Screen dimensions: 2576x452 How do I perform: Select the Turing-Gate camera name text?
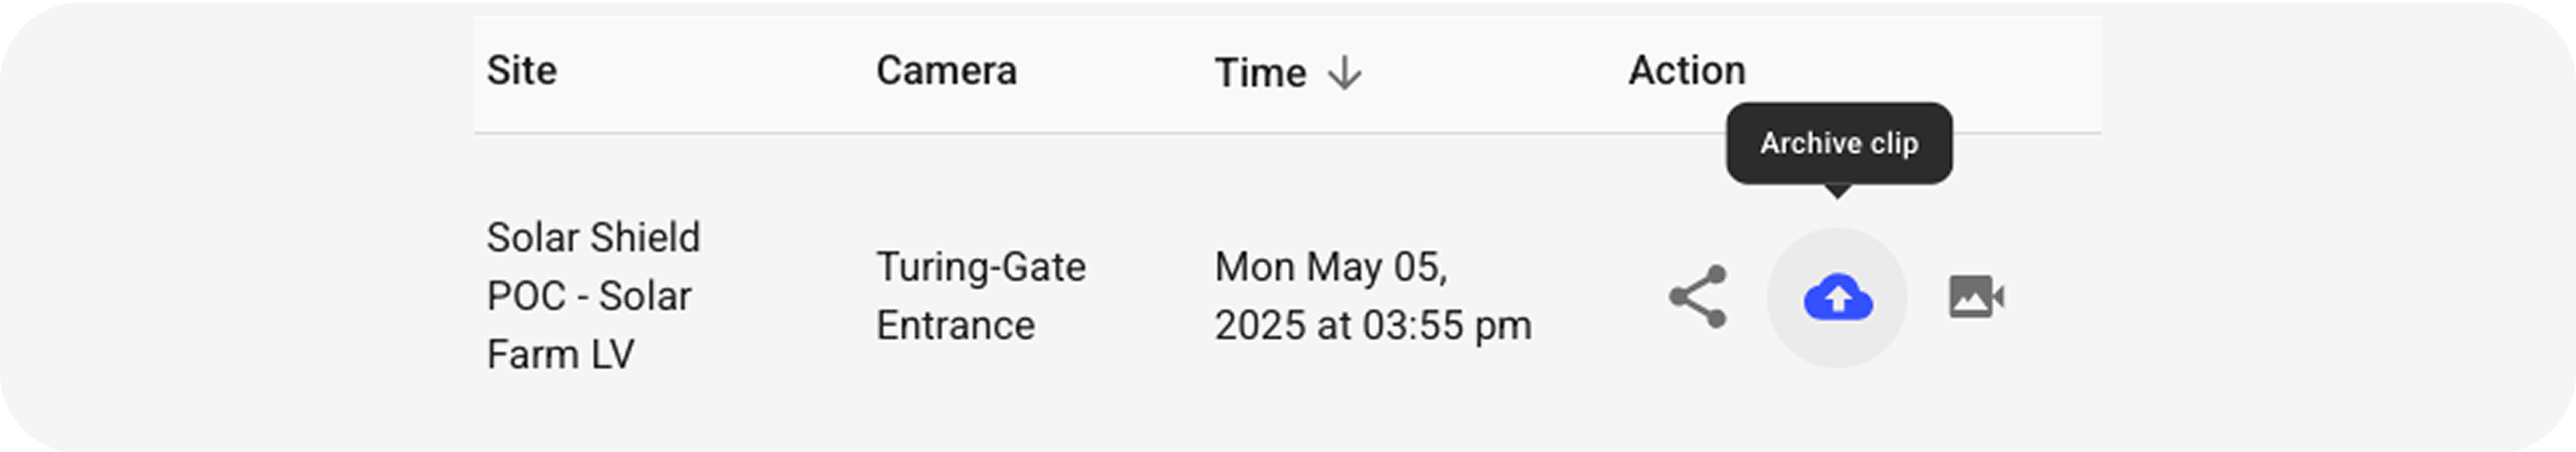pos(980,267)
